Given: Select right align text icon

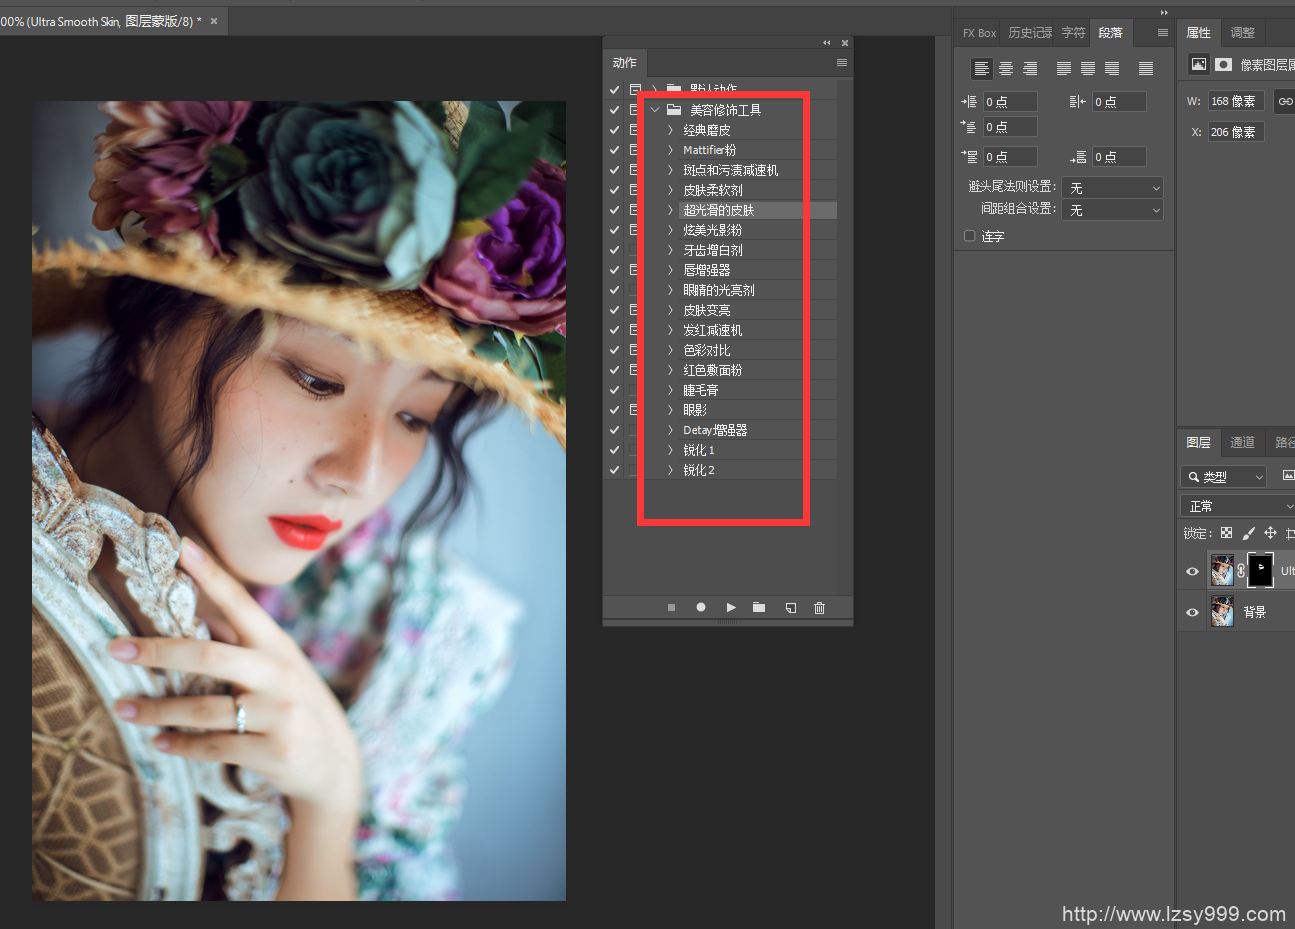Looking at the screenshot, I should tap(1030, 69).
